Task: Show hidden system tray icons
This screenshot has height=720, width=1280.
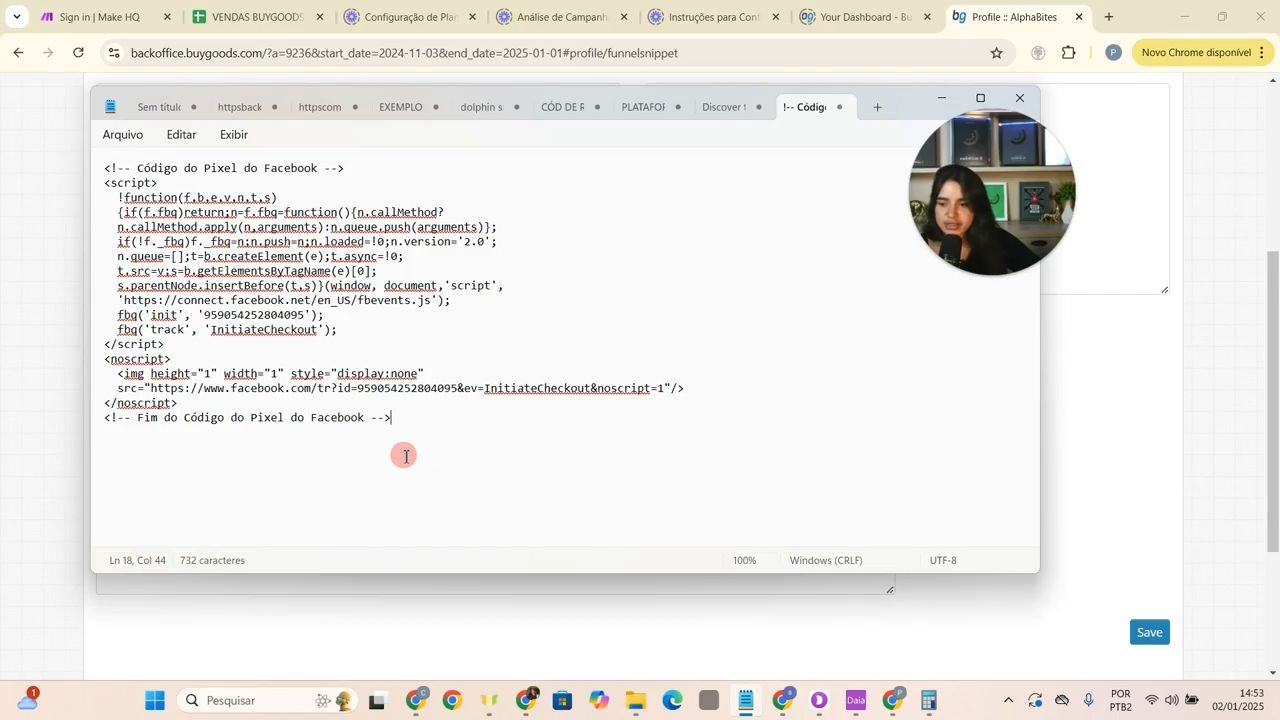Action: [x=1008, y=701]
